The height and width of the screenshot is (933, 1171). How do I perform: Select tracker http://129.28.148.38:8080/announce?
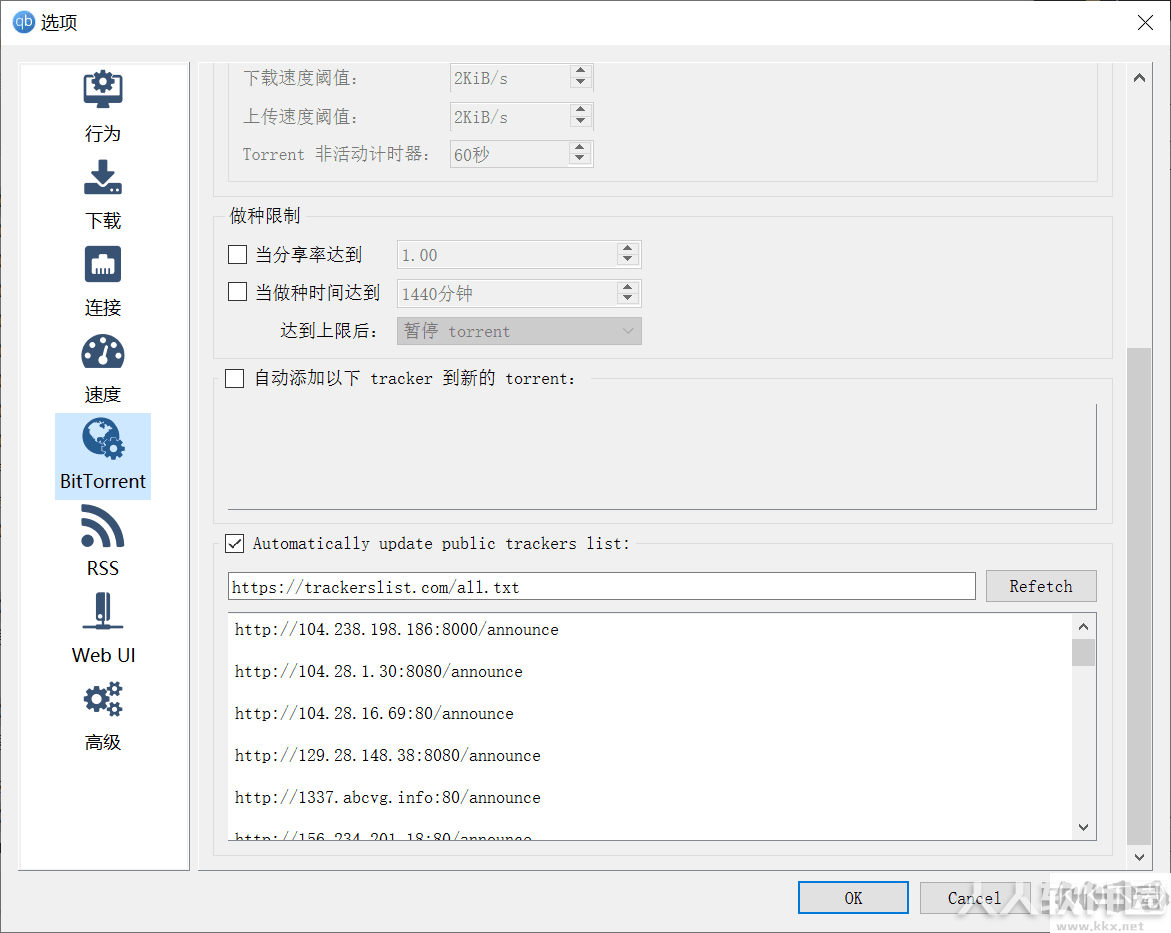[388, 755]
